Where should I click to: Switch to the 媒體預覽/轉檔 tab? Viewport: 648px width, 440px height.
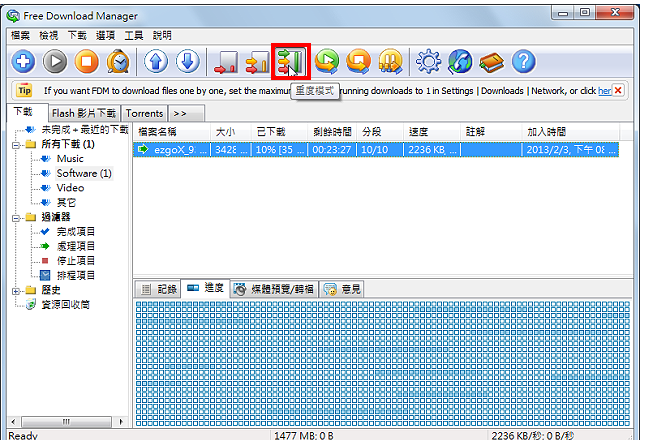(274, 289)
